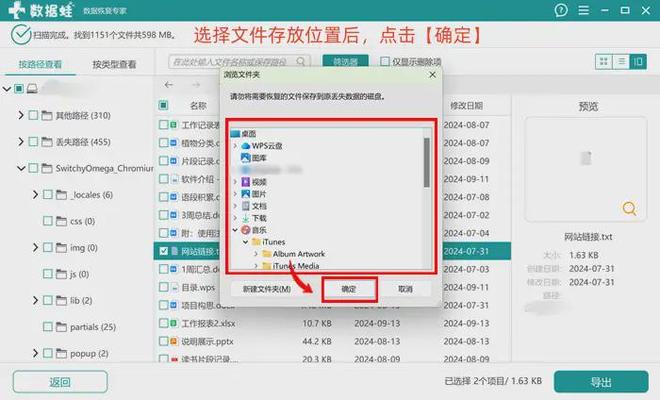660x400 pixels.
Task: Click the 桌面 desktop icon in dialog
Action: click(x=235, y=133)
